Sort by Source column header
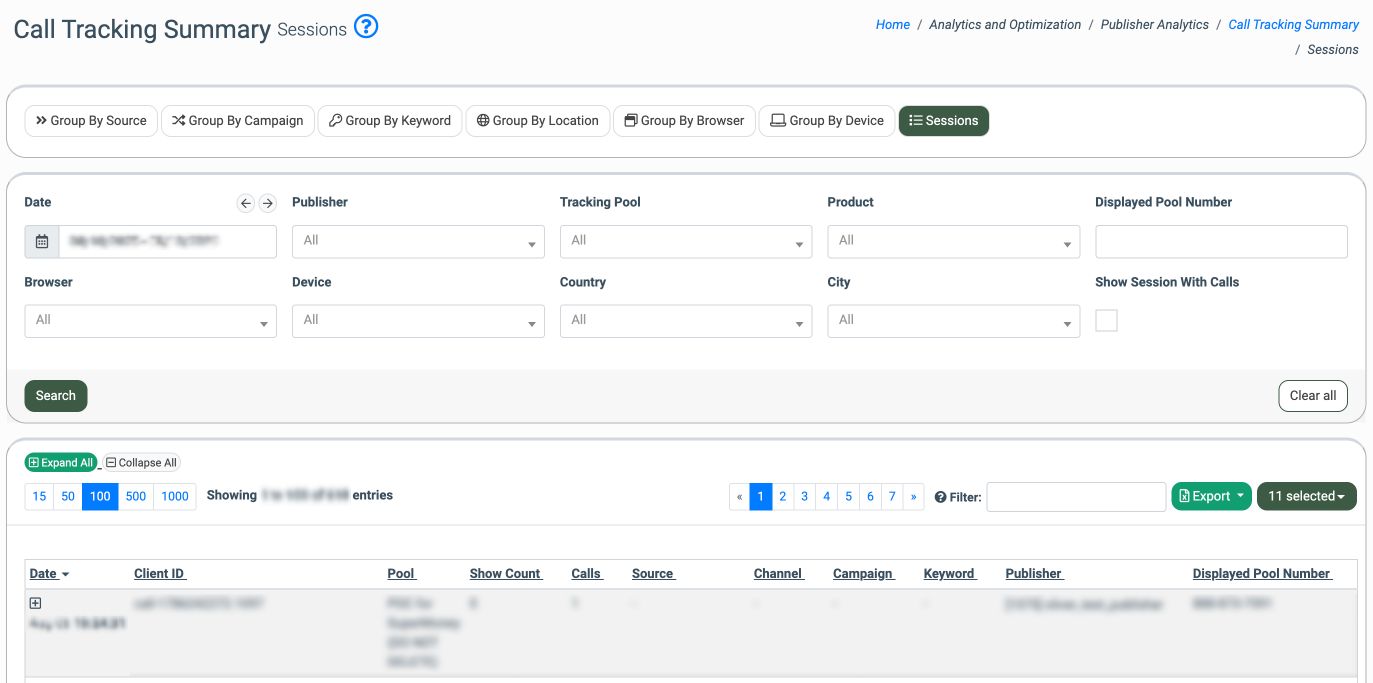 [x=654, y=574]
